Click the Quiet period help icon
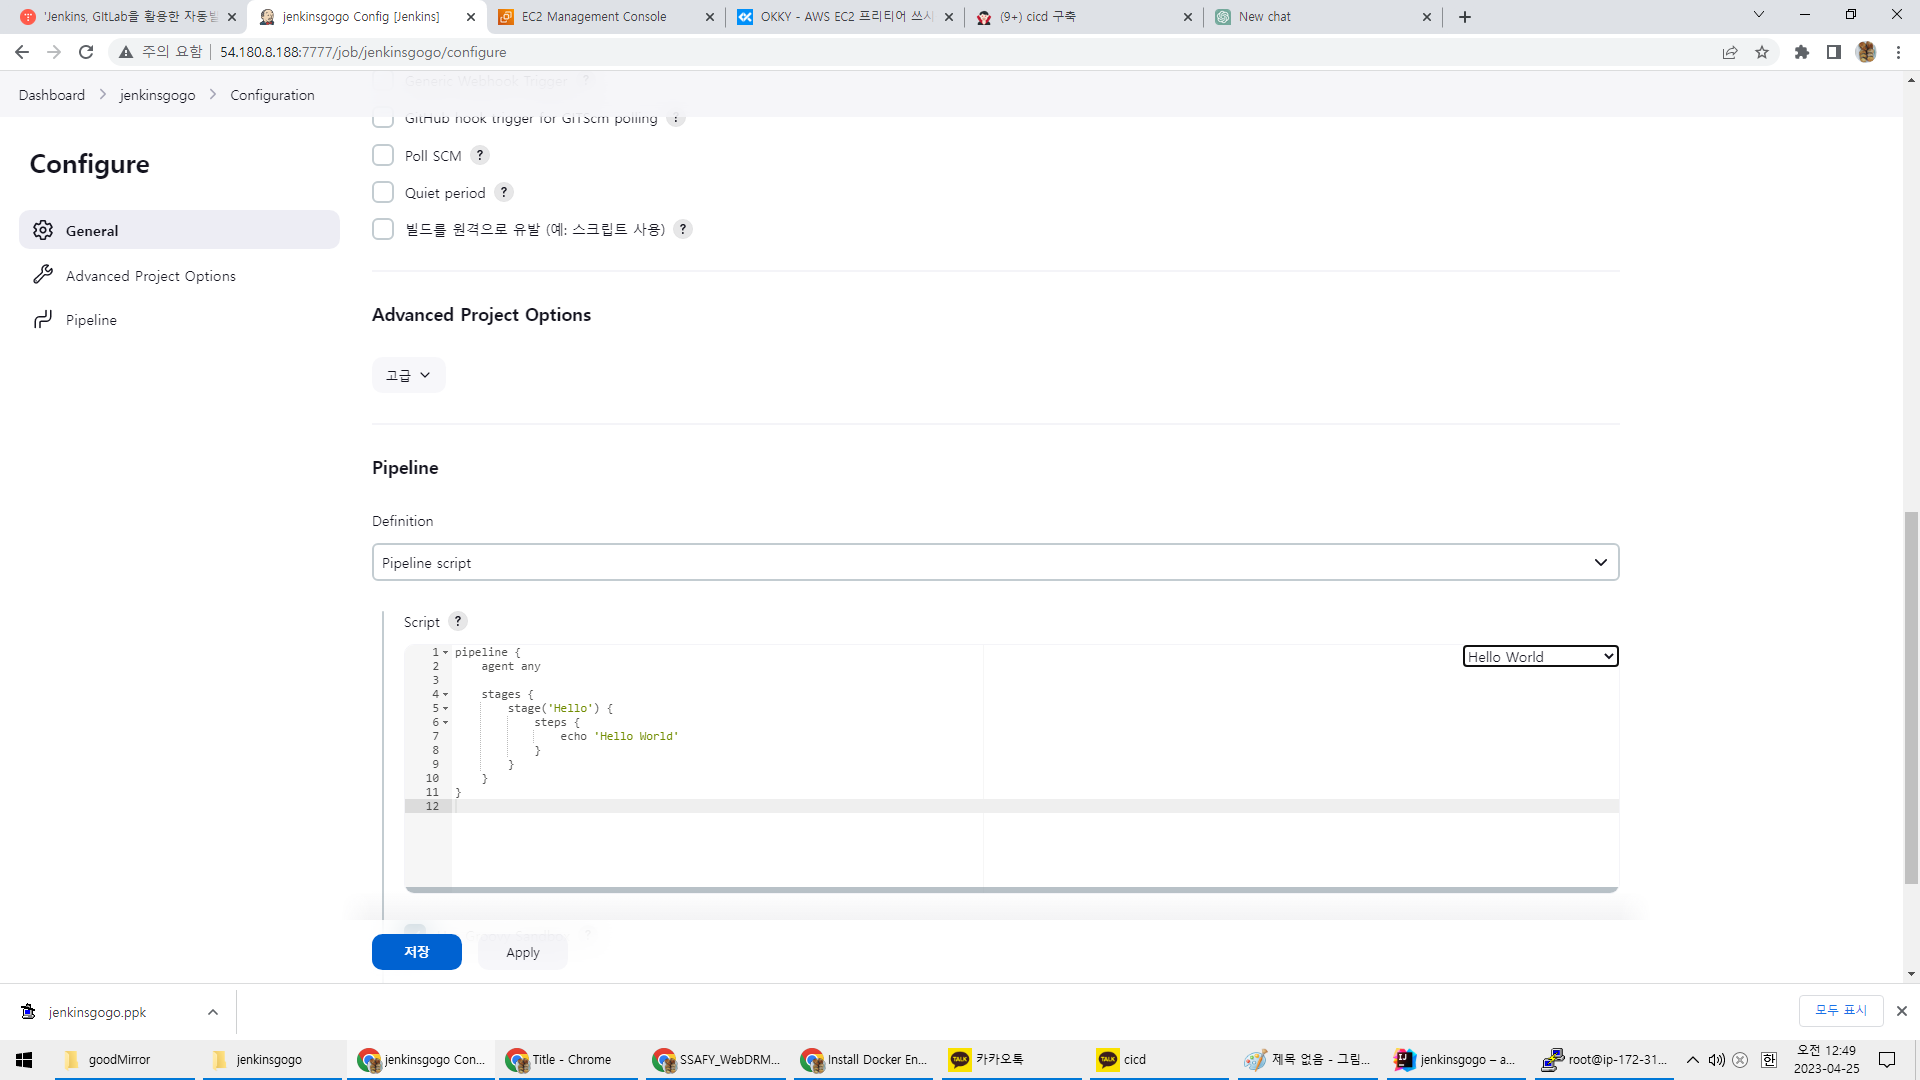Viewport: 1920px width, 1080px height. [x=504, y=192]
